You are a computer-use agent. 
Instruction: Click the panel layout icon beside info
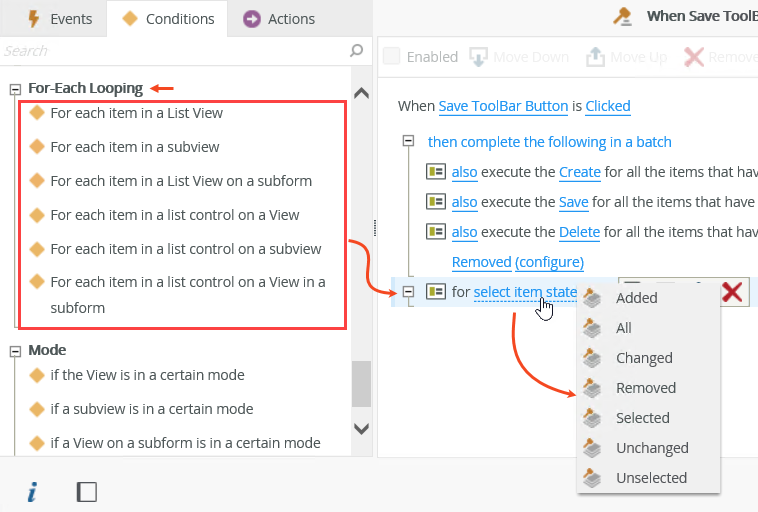click(x=87, y=491)
